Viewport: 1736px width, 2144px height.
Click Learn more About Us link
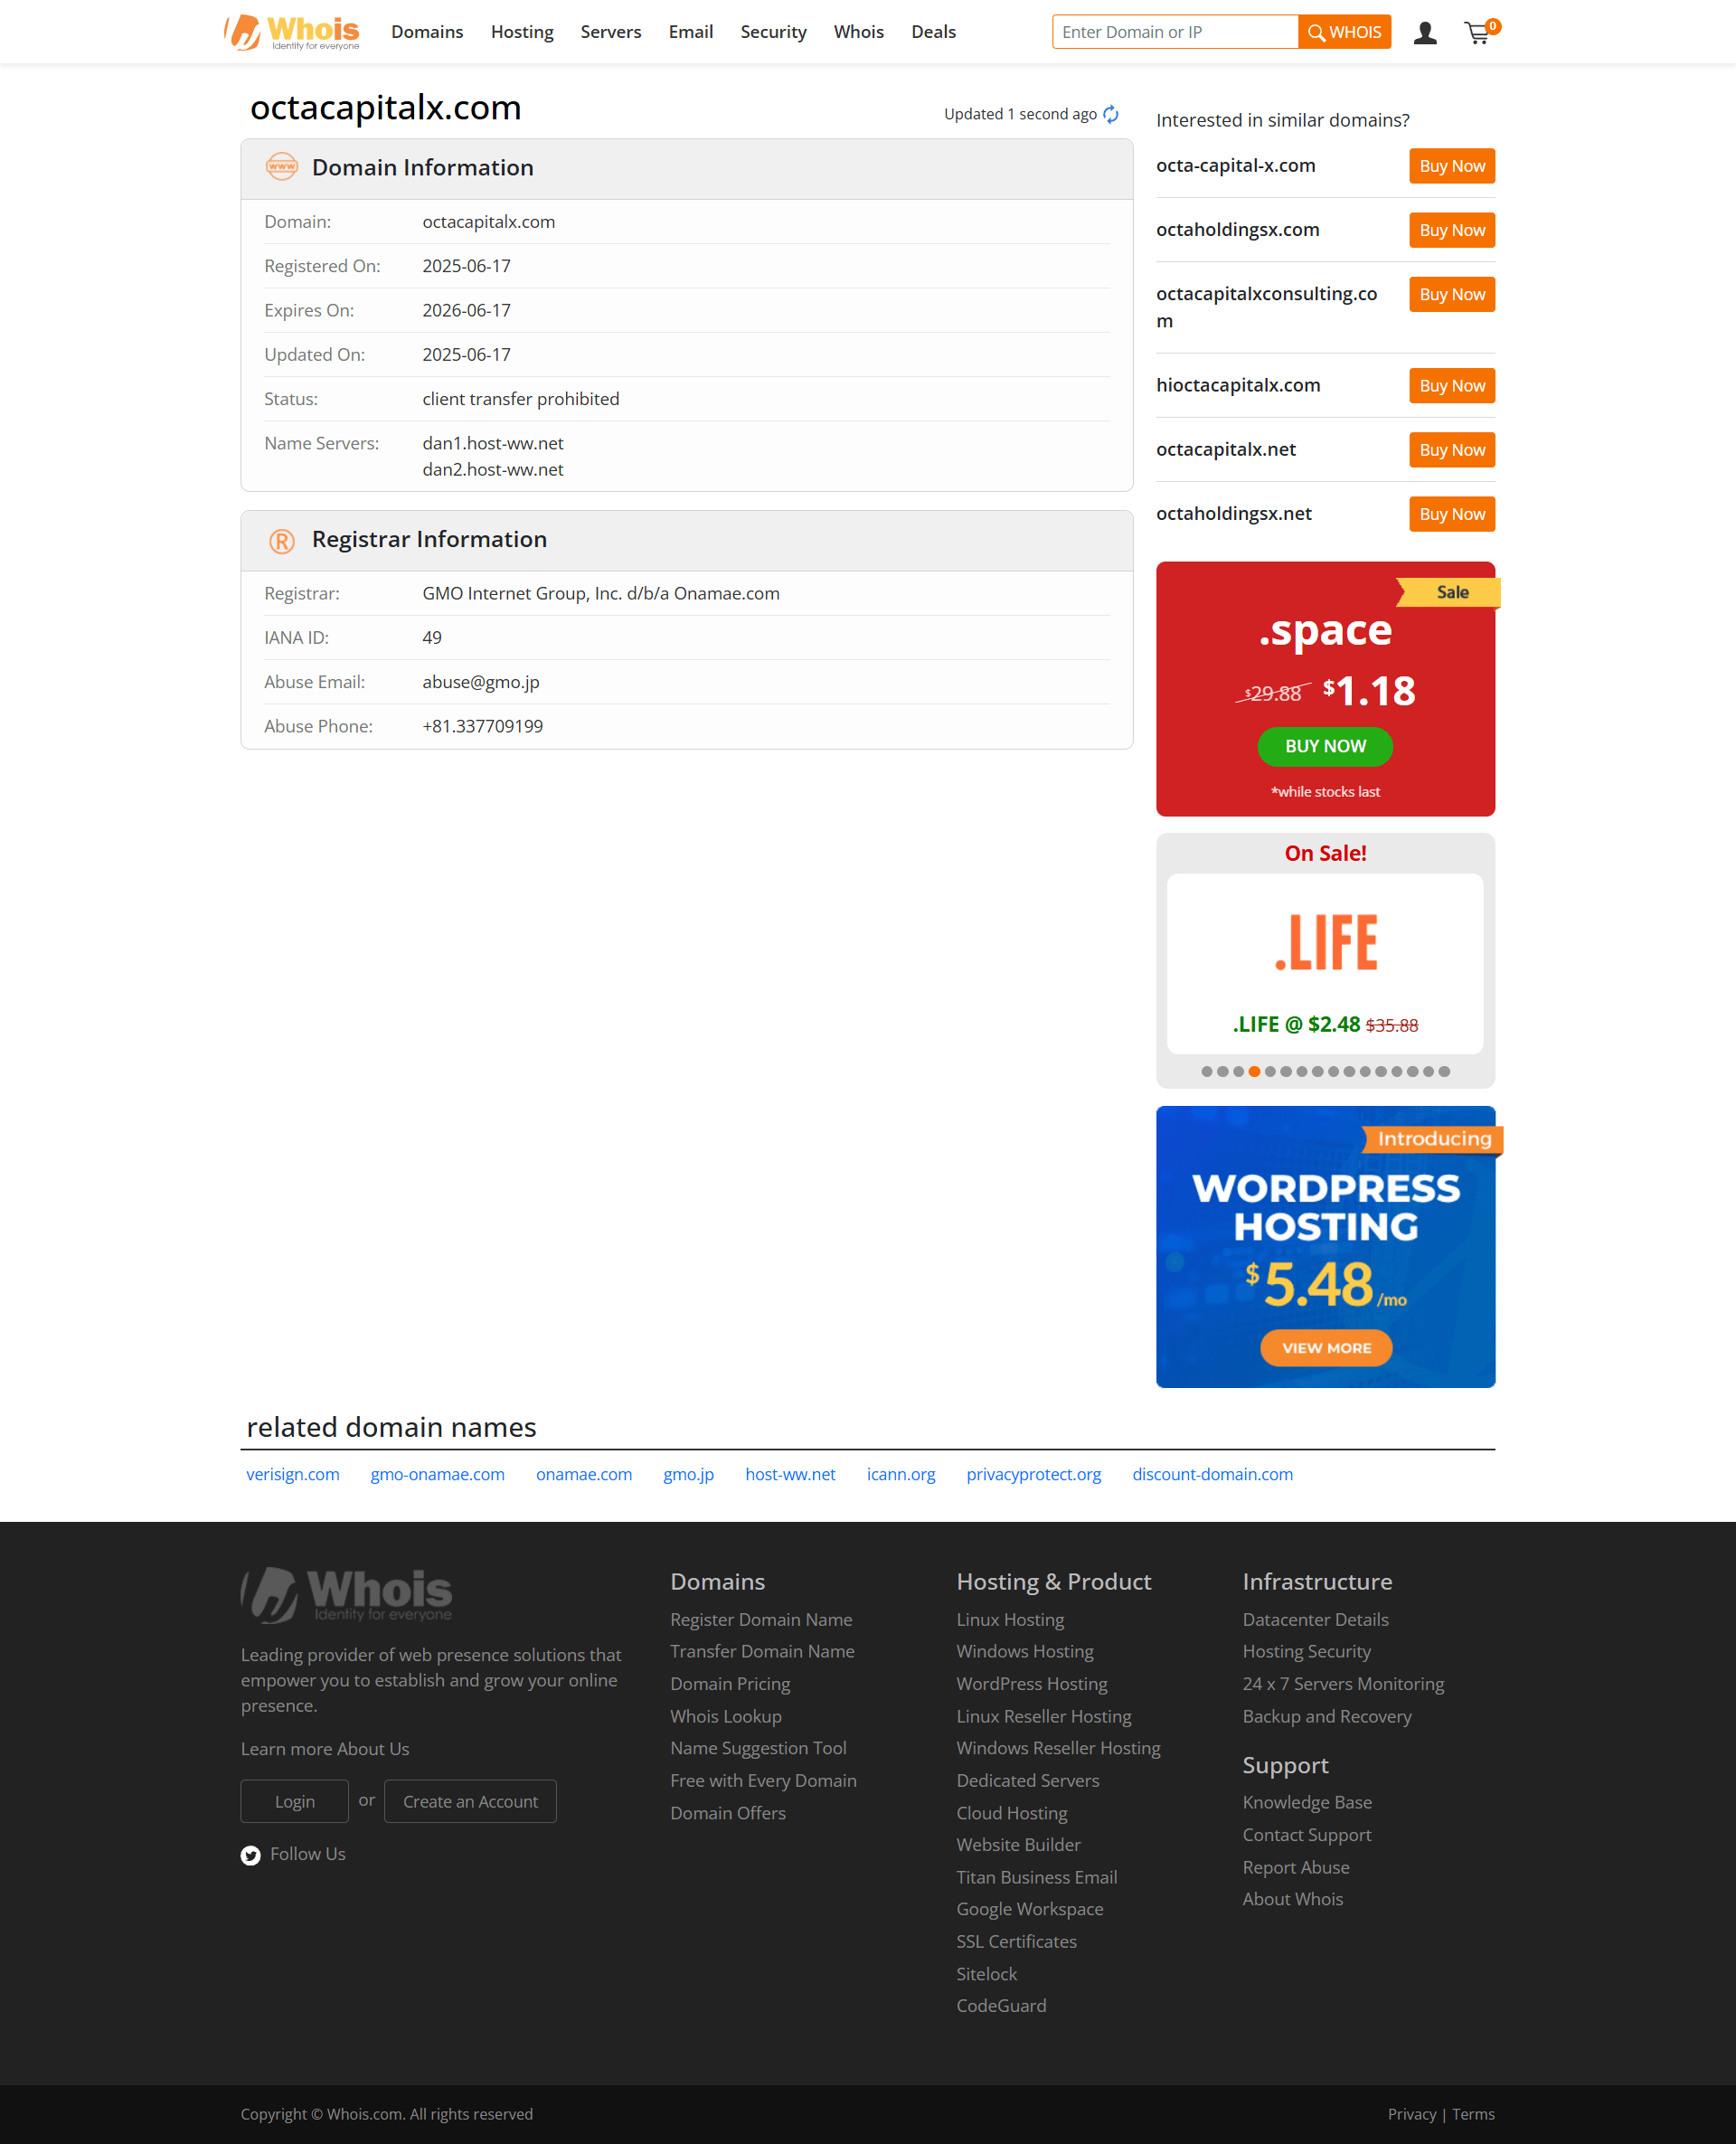325,1749
